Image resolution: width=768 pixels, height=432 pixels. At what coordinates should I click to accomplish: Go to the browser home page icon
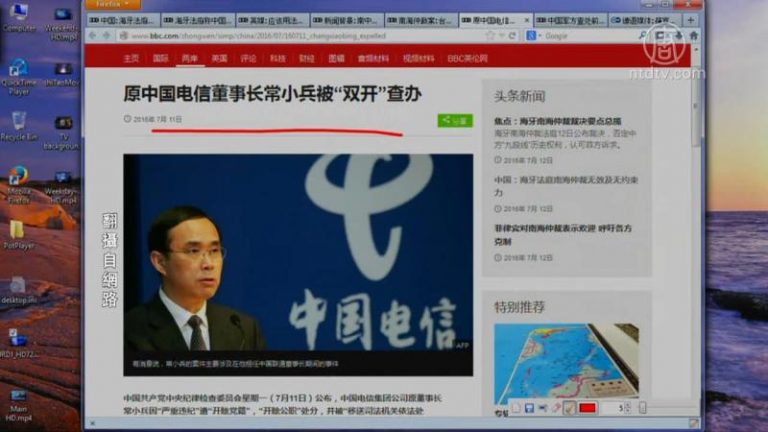click(694, 36)
